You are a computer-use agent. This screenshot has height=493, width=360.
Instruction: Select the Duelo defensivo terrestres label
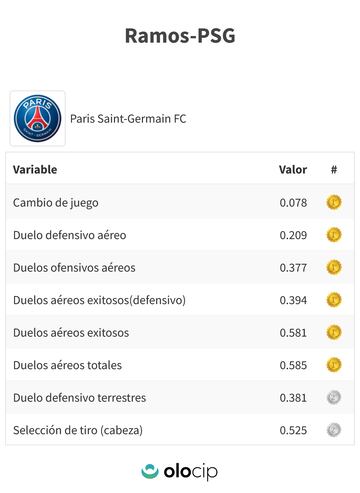tap(80, 398)
